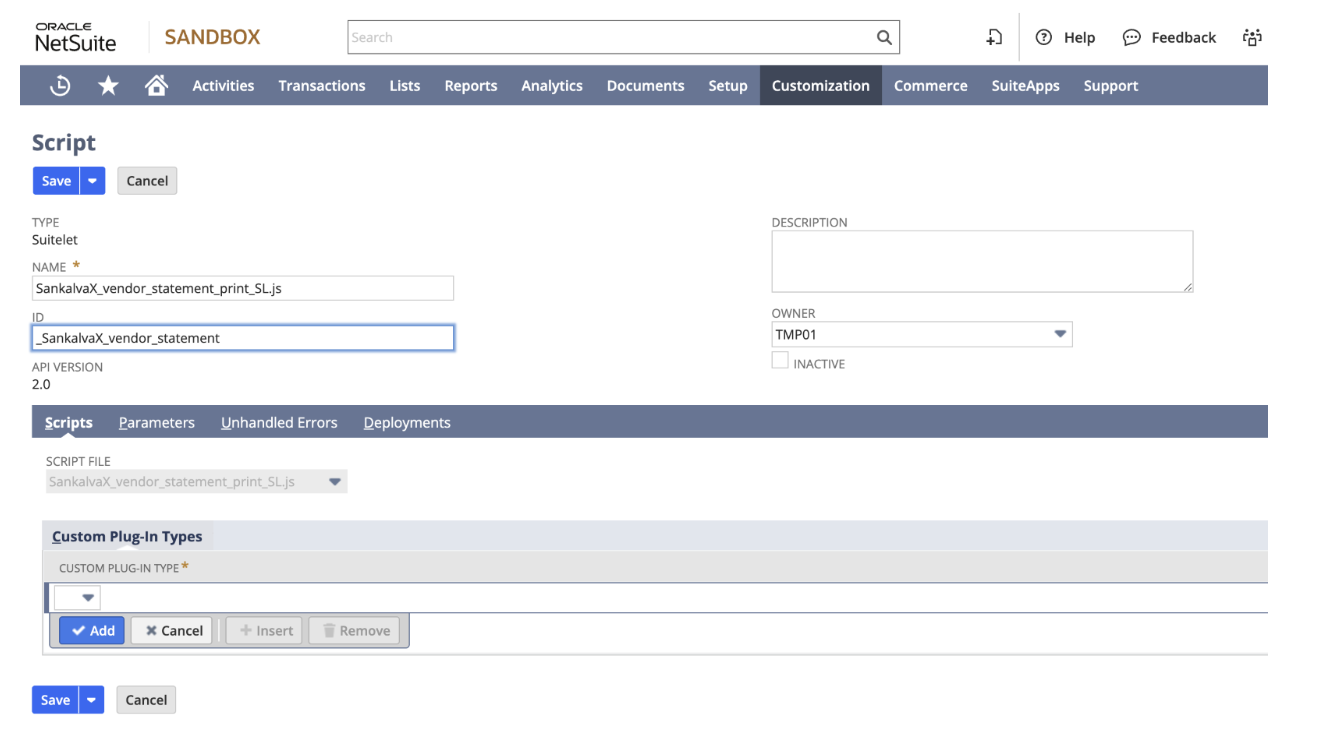This screenshot has width=1320, height=738.
Task: Open the Commerce menu
Action: tap(931, 86)
